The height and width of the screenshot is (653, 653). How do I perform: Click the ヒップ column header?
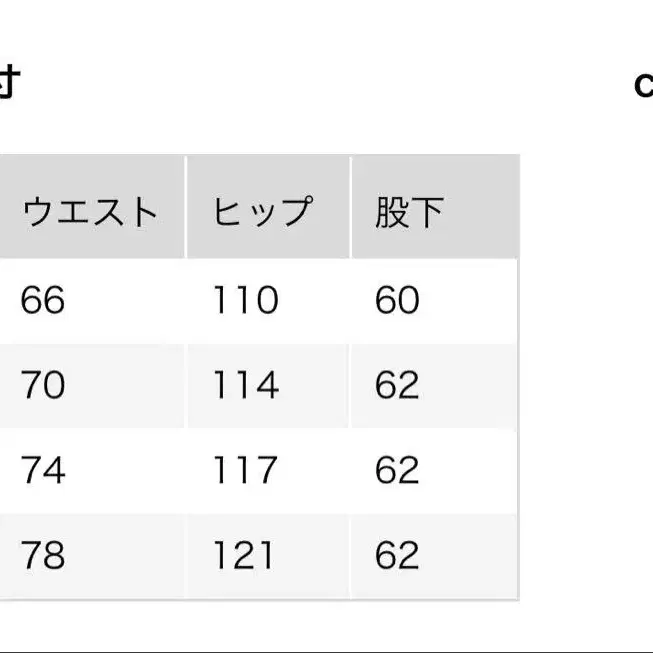[x=262, y=212]
